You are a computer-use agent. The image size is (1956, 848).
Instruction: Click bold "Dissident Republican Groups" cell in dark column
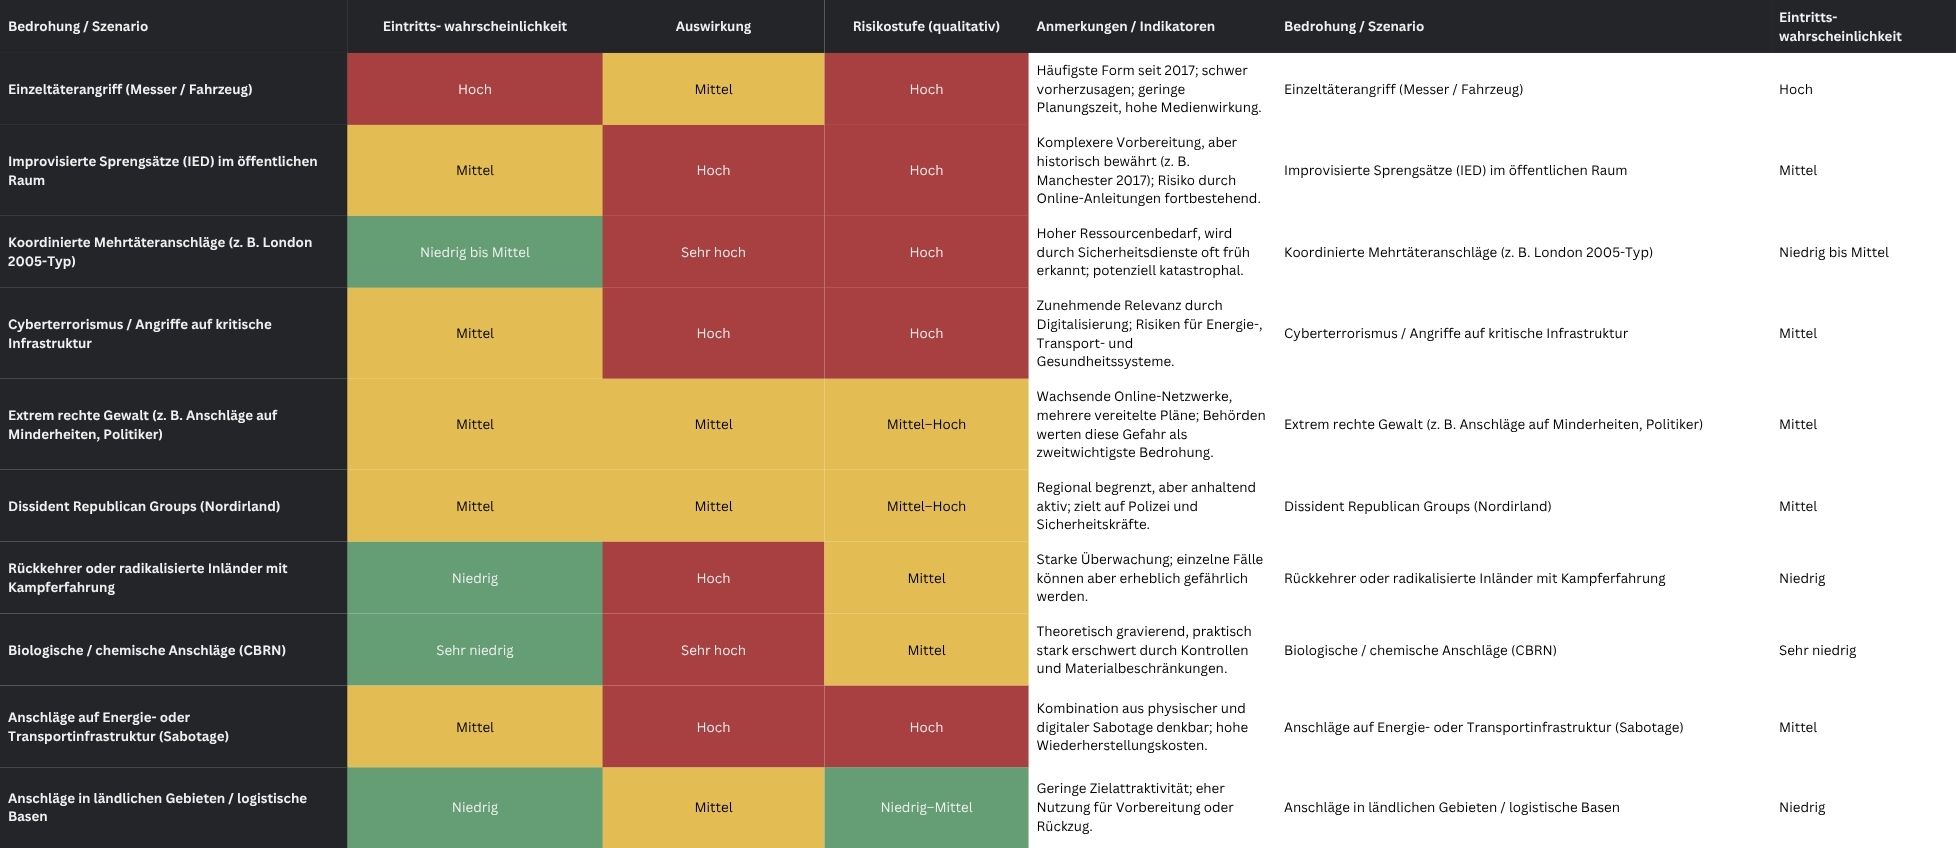point(144,506)
